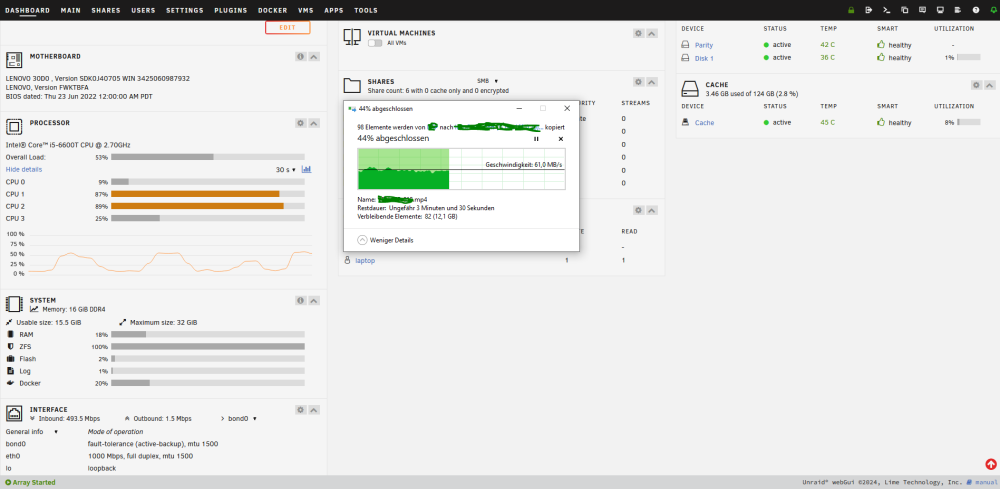Open the green notifications bell
1000x489 pixels.
tap(993, 10)
